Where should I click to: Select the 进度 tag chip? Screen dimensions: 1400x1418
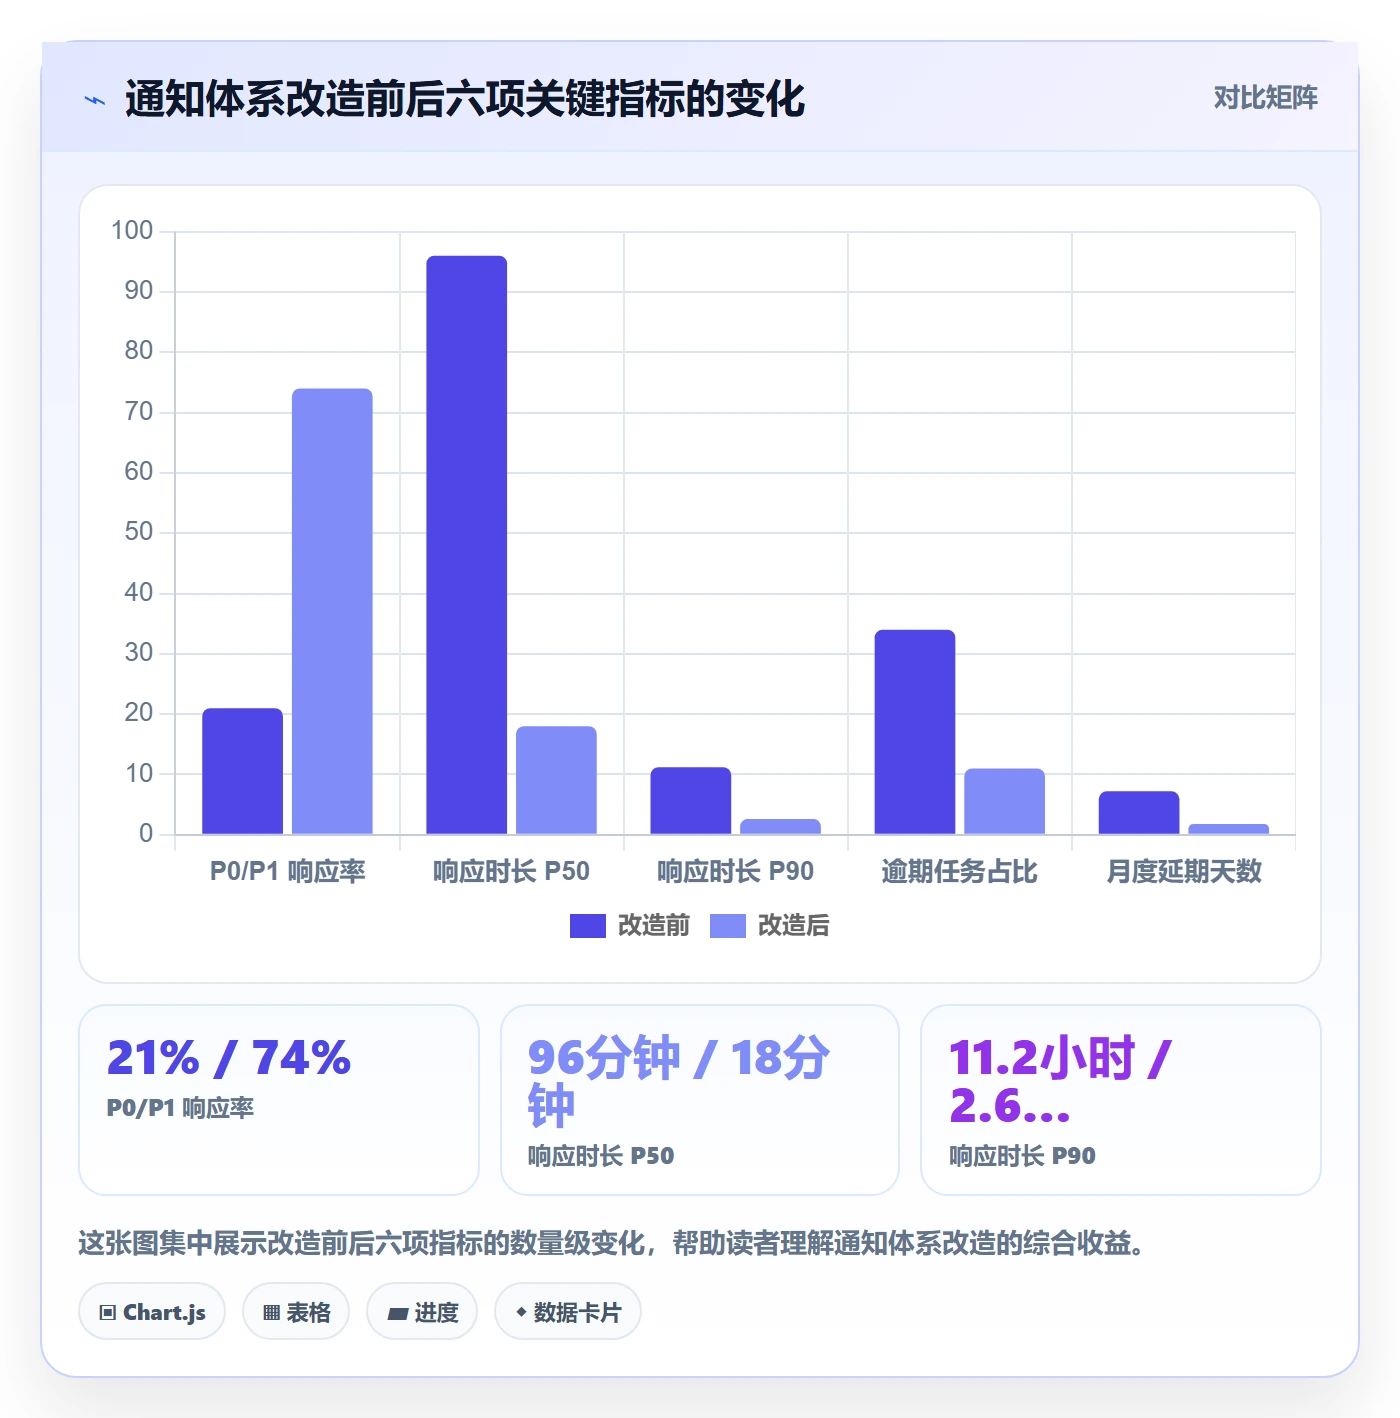pos(422,1312)
